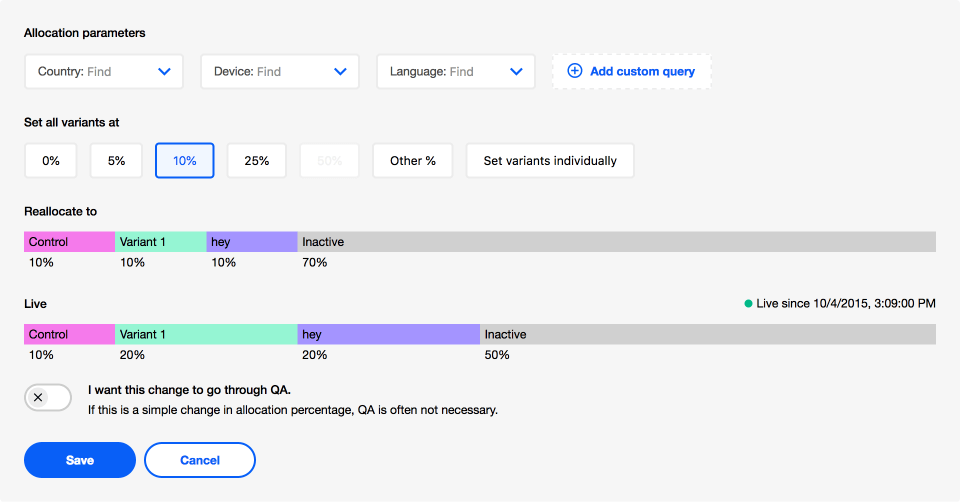Image resolution: width=960 pixels, height=502 pixels.
Task: Choose the Other % option
Action: pos(412,160)
